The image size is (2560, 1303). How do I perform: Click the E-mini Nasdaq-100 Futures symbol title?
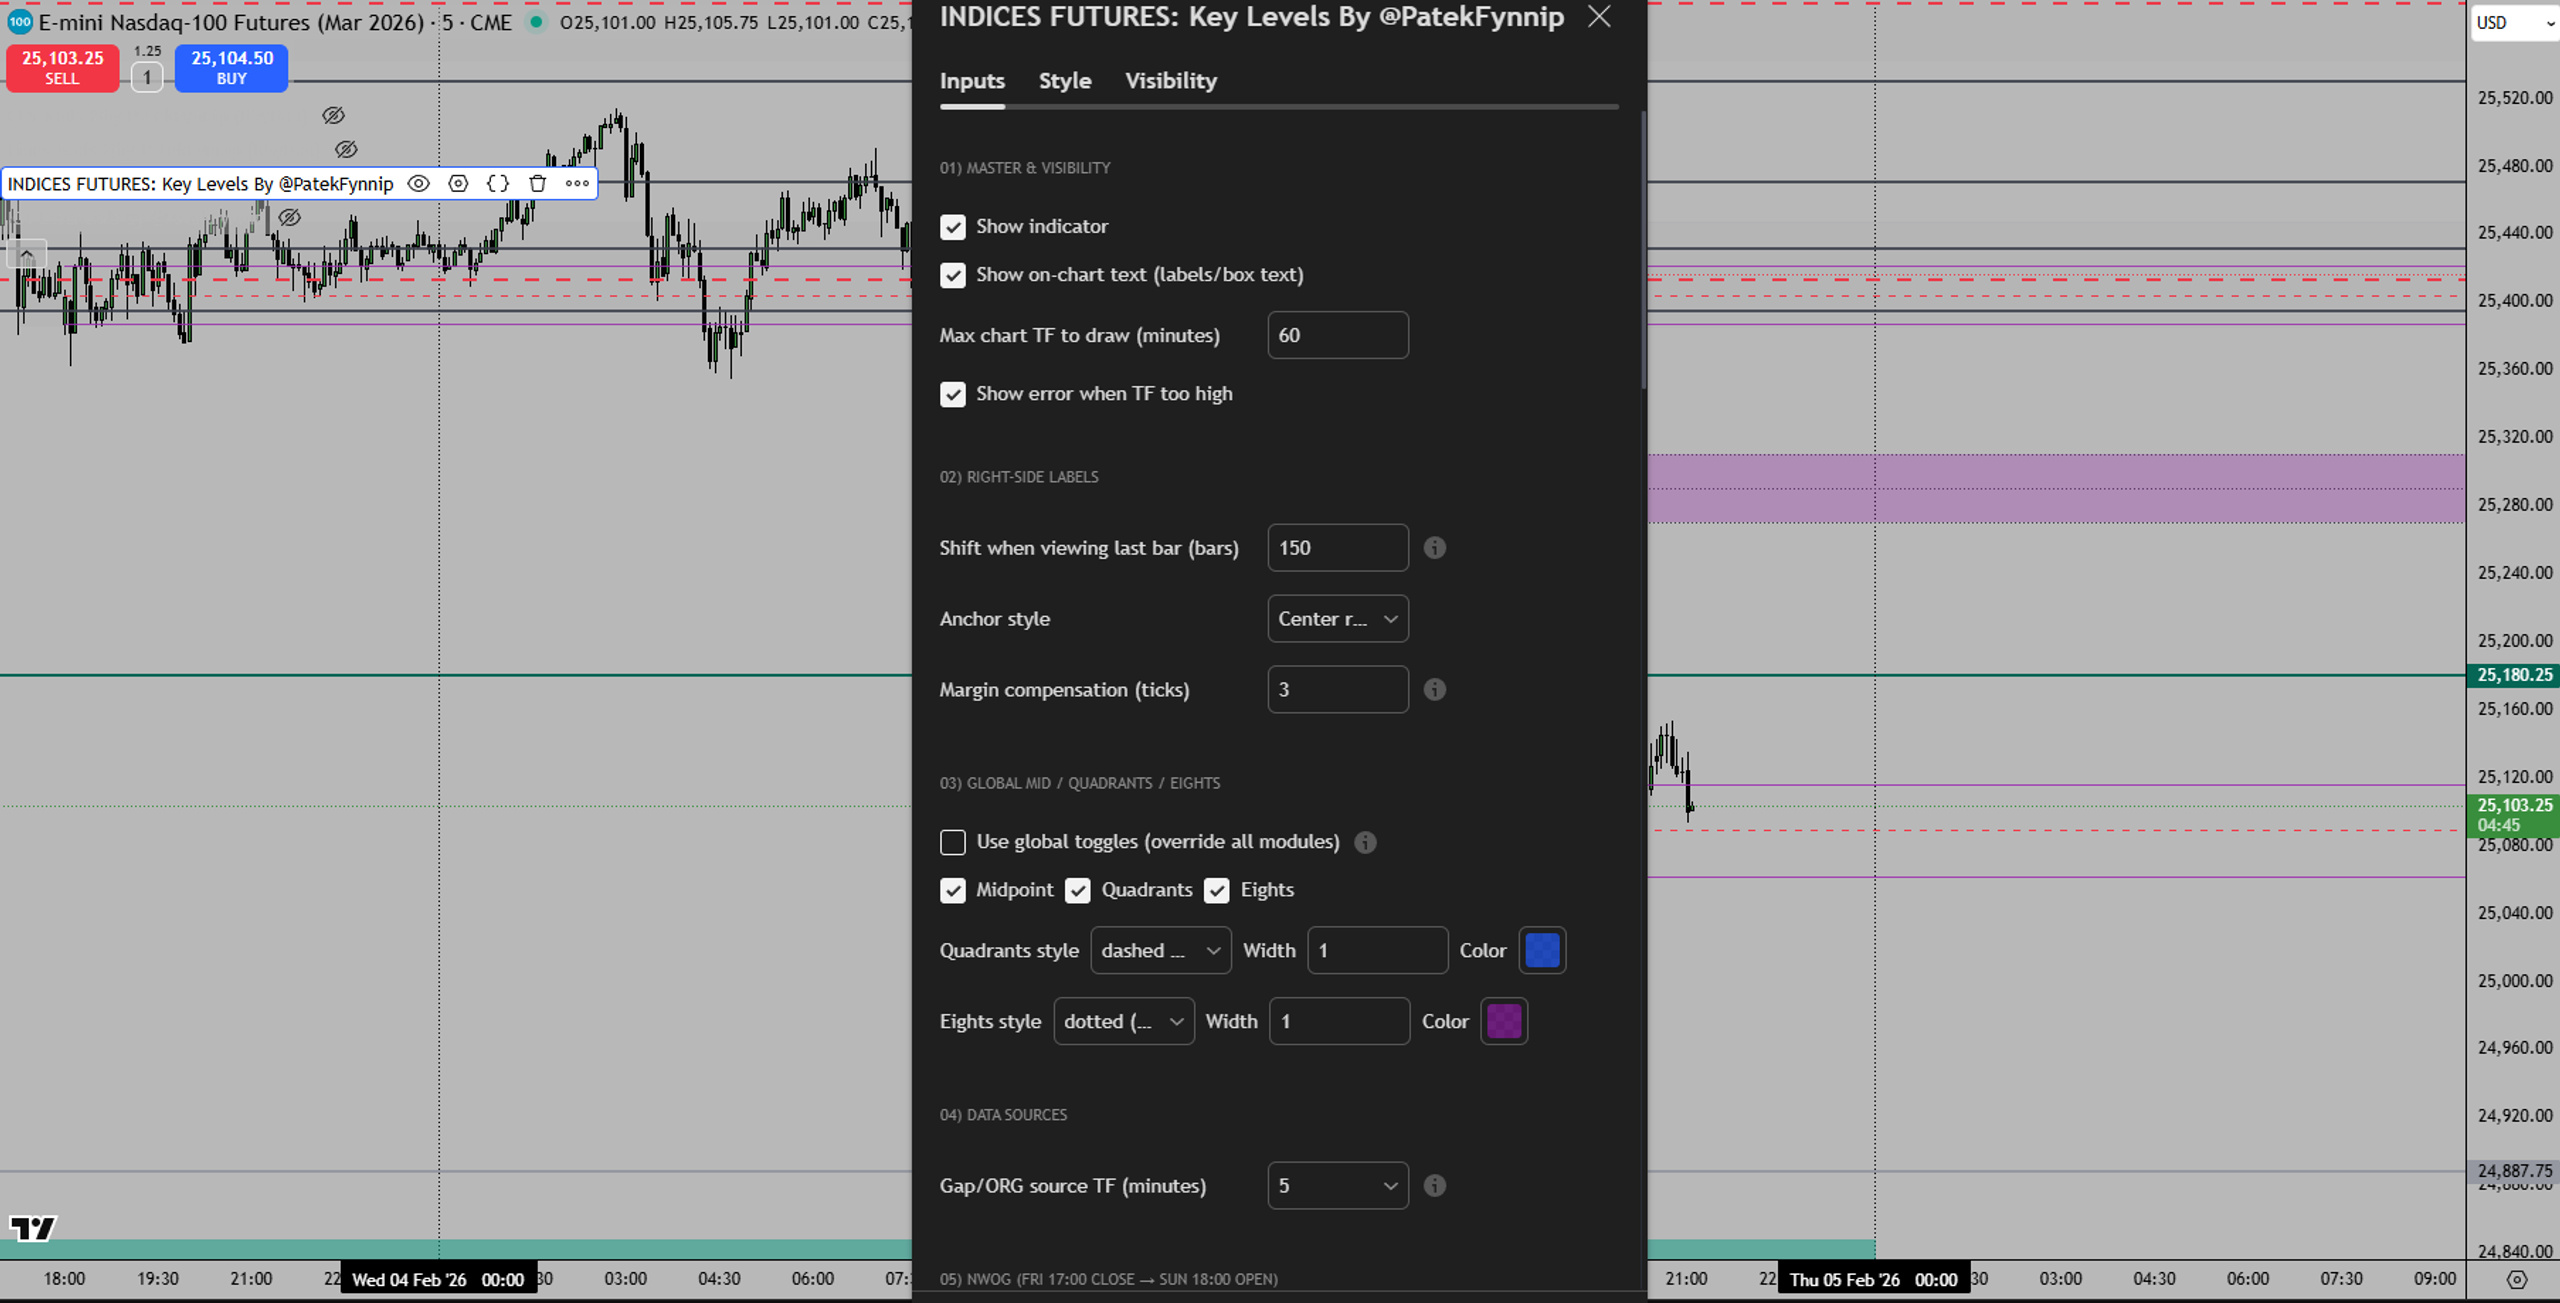pyautogui.click(x=231, y=22)
